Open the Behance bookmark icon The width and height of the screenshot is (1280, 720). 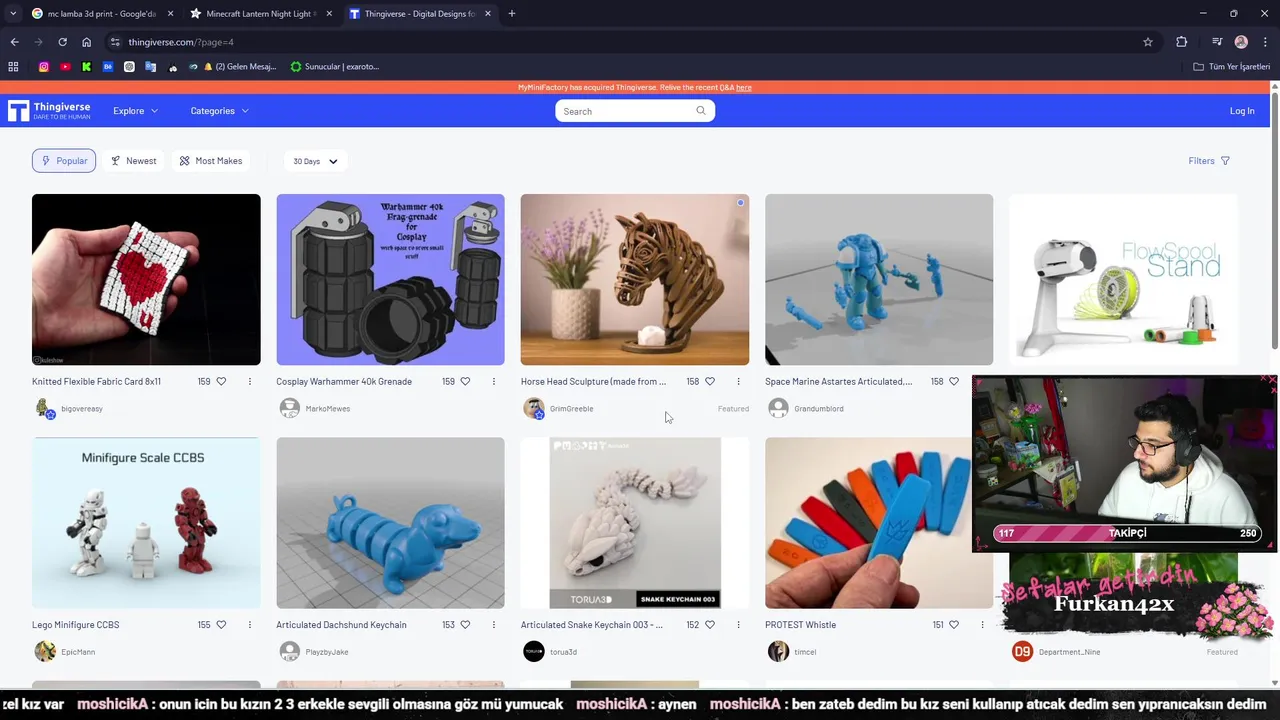point(108,67)
